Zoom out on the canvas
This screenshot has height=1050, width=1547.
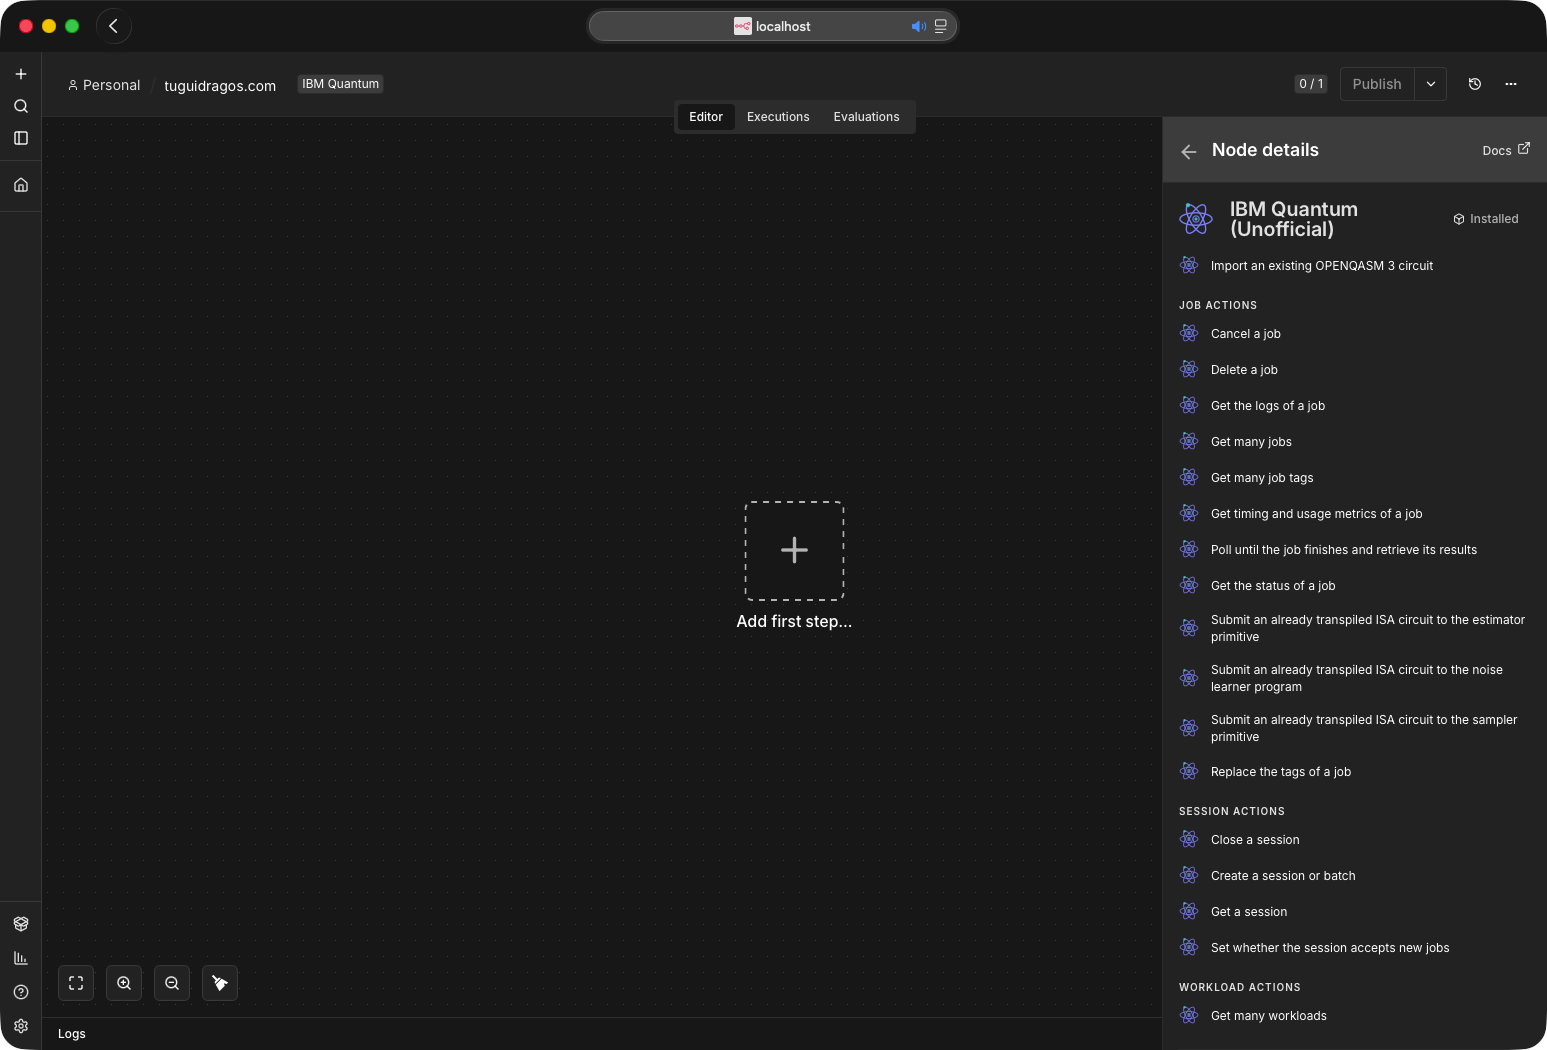pos(172,983)
